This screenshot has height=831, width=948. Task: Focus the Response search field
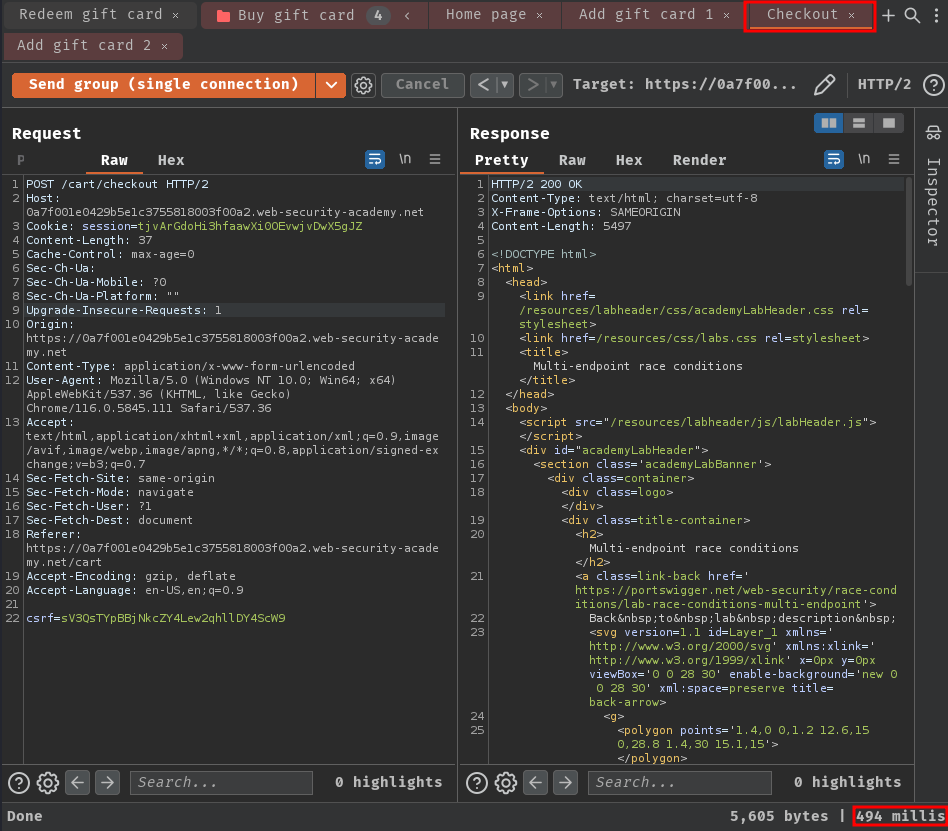point(680,783)
